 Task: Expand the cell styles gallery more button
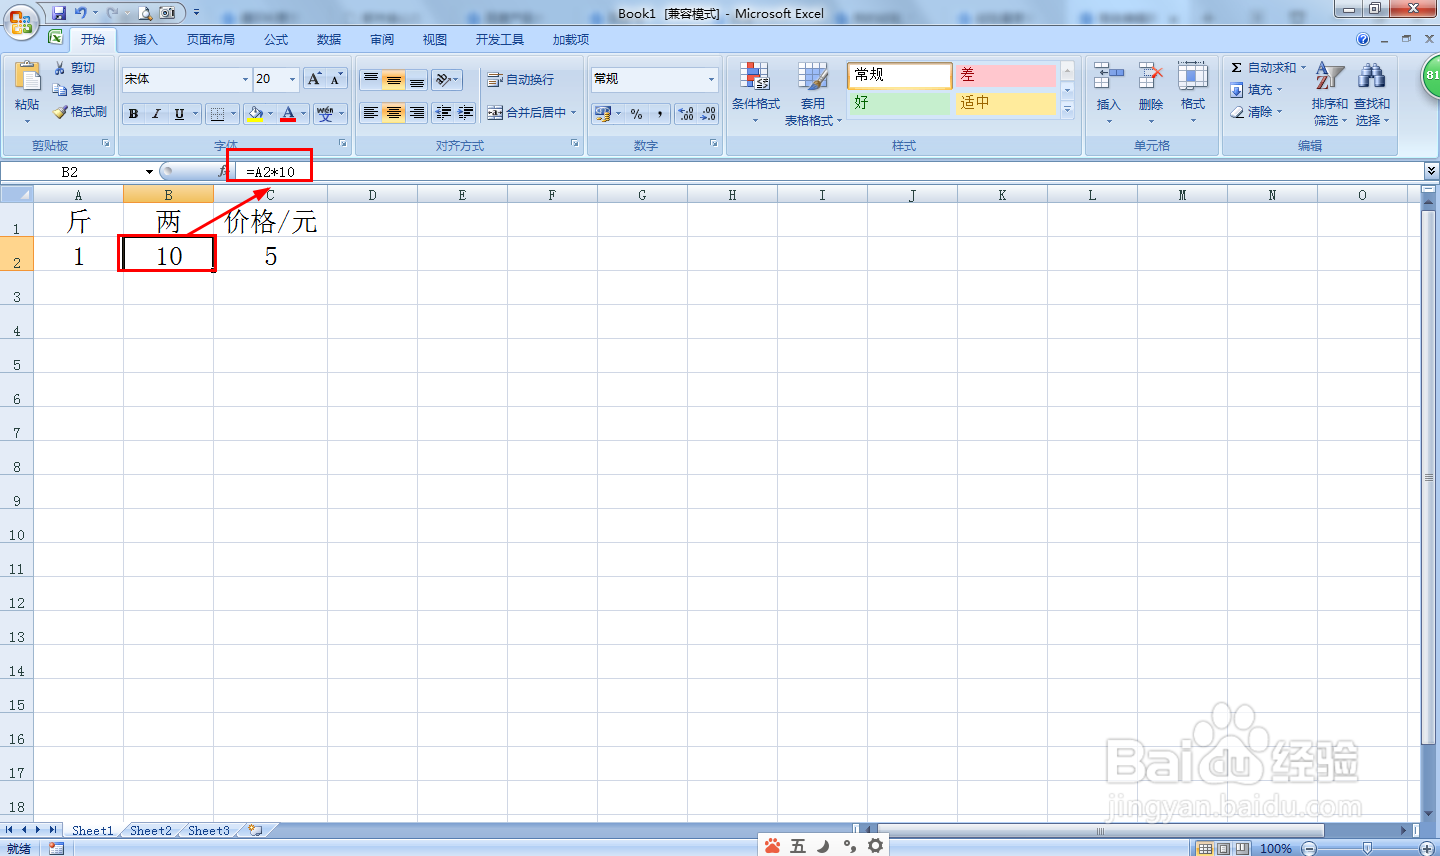point(1067,109)
